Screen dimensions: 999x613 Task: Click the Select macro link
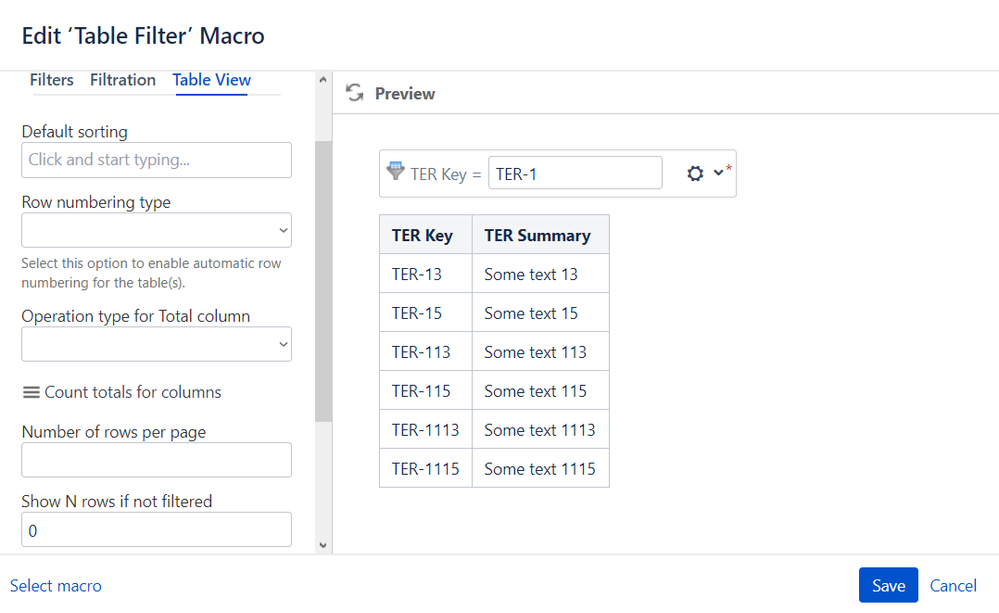coord(55,586)
